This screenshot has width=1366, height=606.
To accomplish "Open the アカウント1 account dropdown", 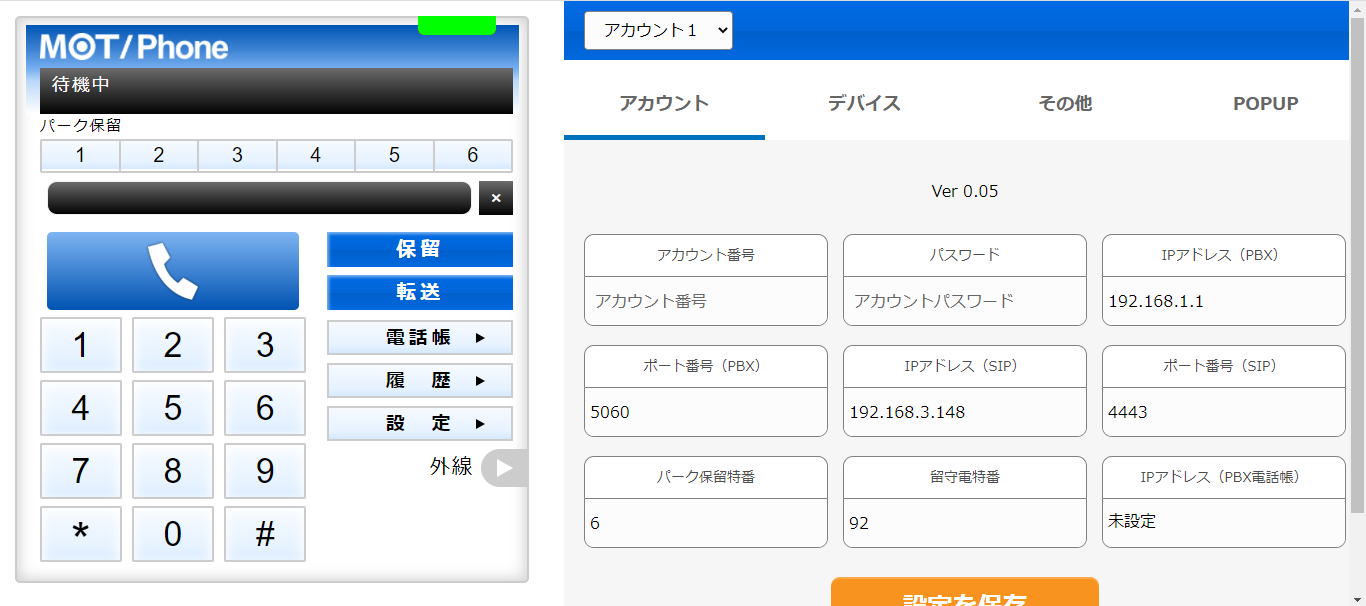I will click(658, 30).
